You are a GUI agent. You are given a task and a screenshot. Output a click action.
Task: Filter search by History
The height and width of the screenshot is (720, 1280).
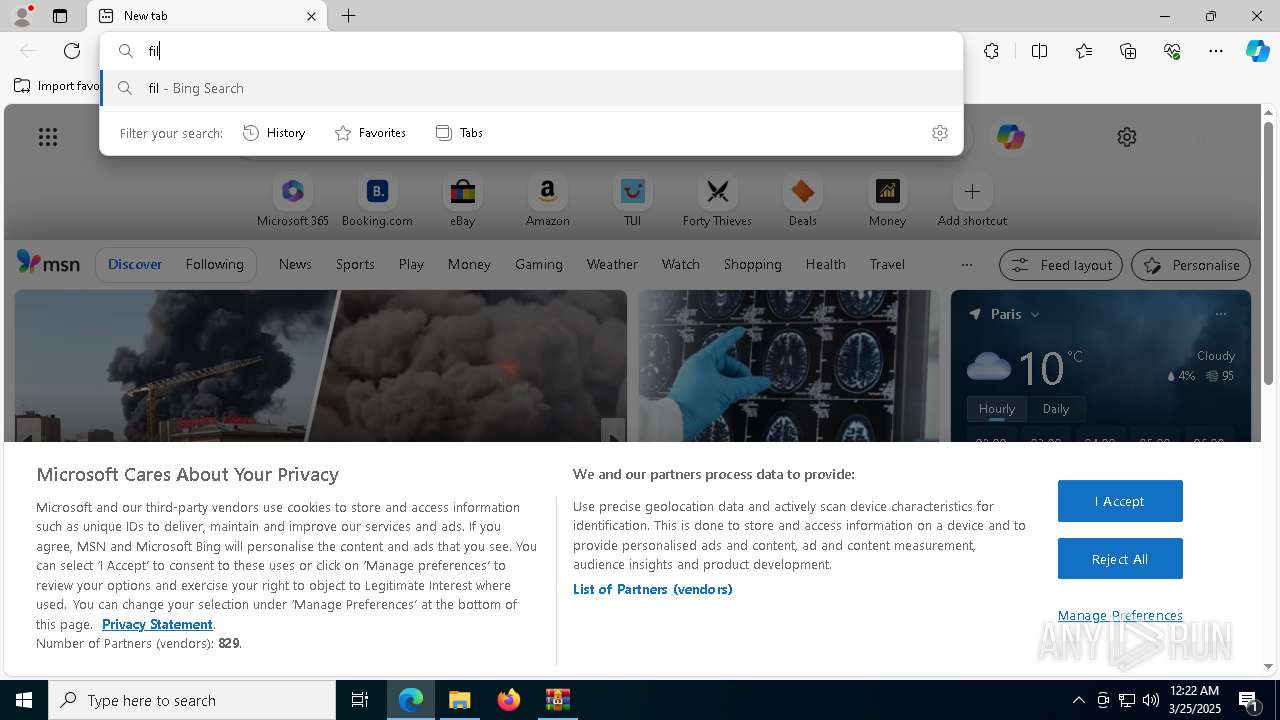tap(275, 133)
